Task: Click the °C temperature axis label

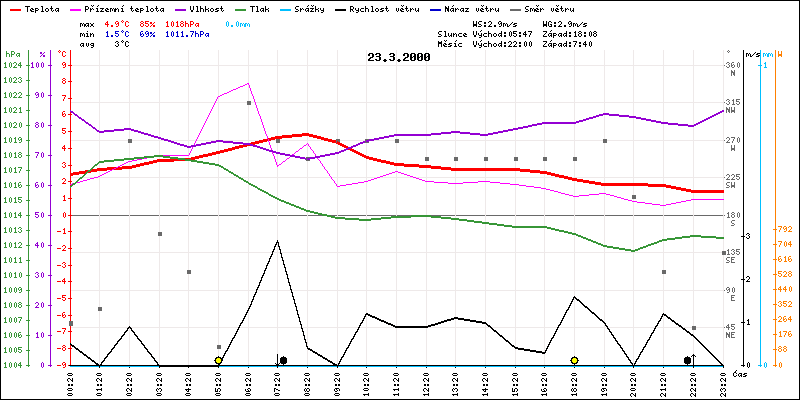Action: [x=64, y=53]
